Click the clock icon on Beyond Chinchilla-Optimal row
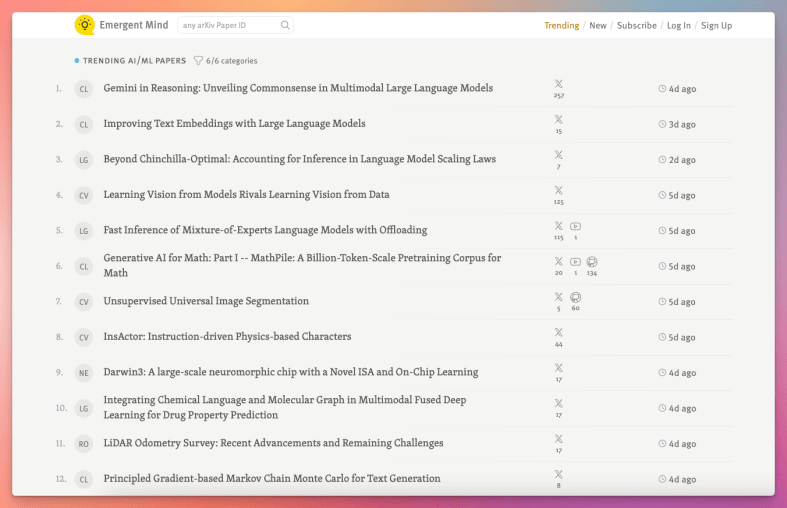The width and height of the screenshot is (787, 508). point(662,160)
